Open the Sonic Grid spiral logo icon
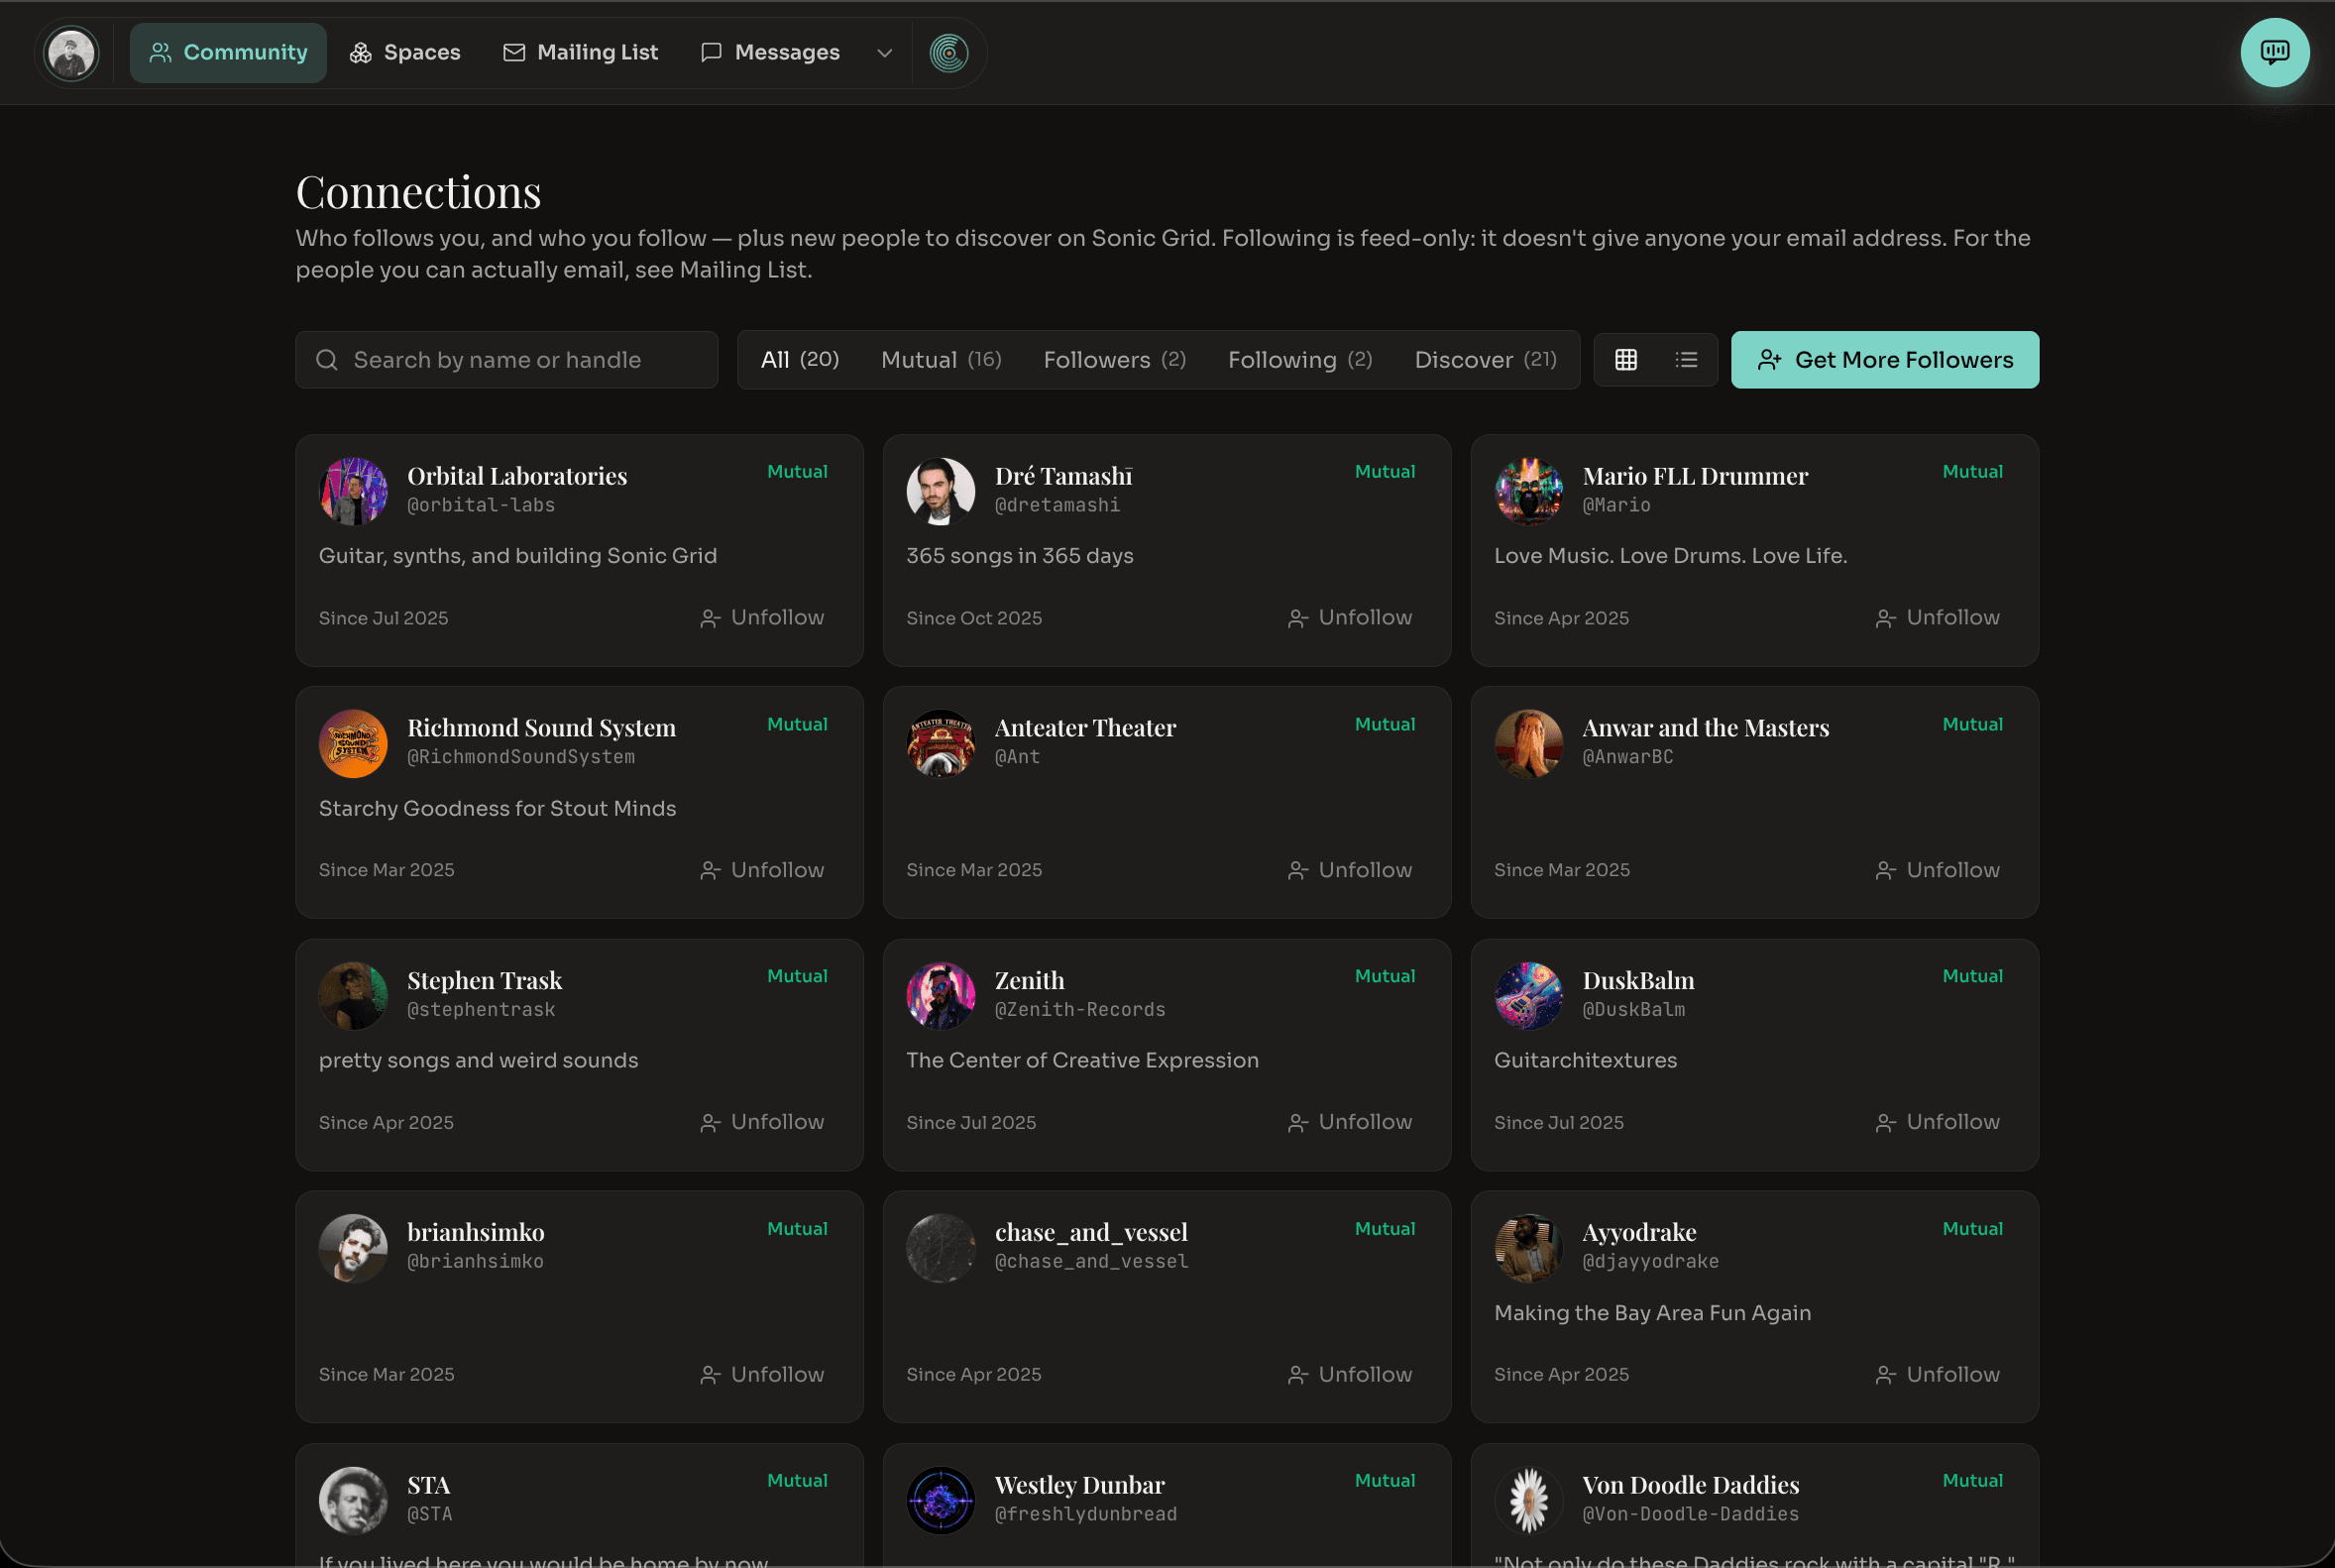2335x1568 pixels. (948, 53)
